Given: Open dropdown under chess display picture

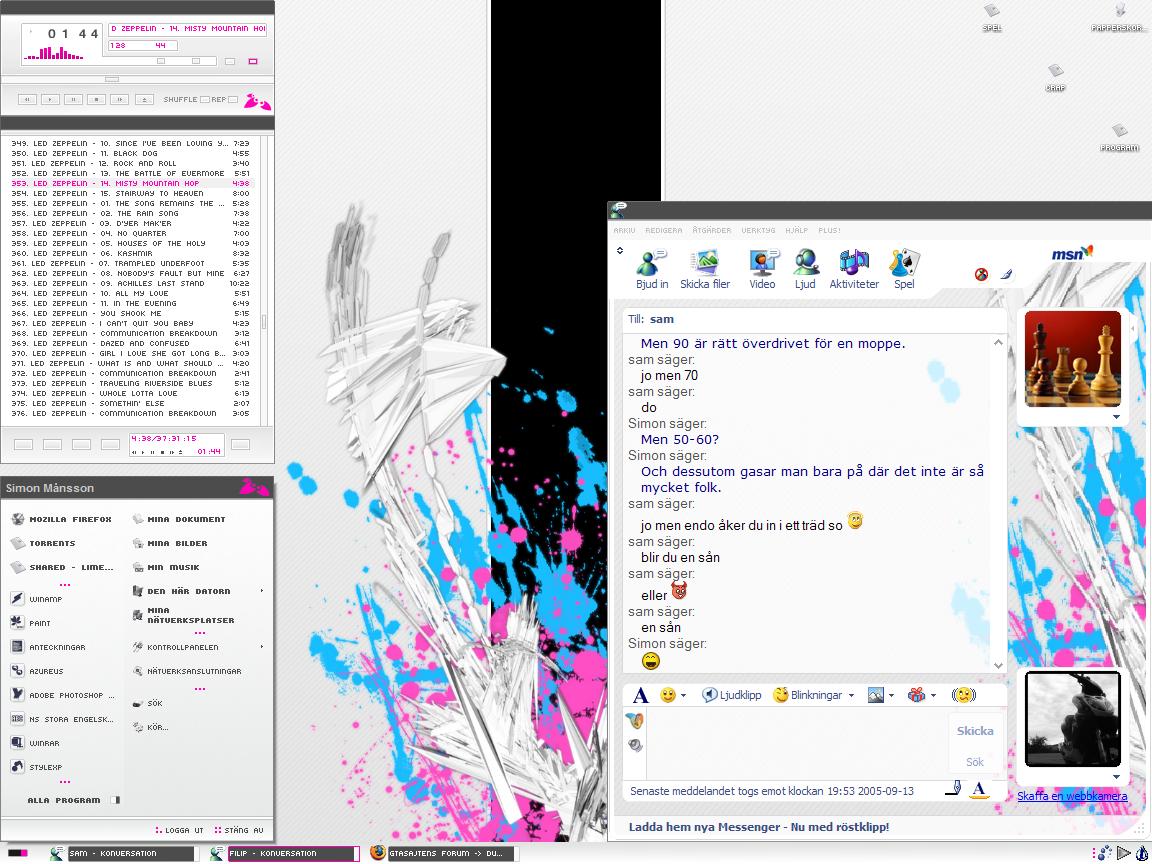Looking at the screenshot, I should [1116, 417].
